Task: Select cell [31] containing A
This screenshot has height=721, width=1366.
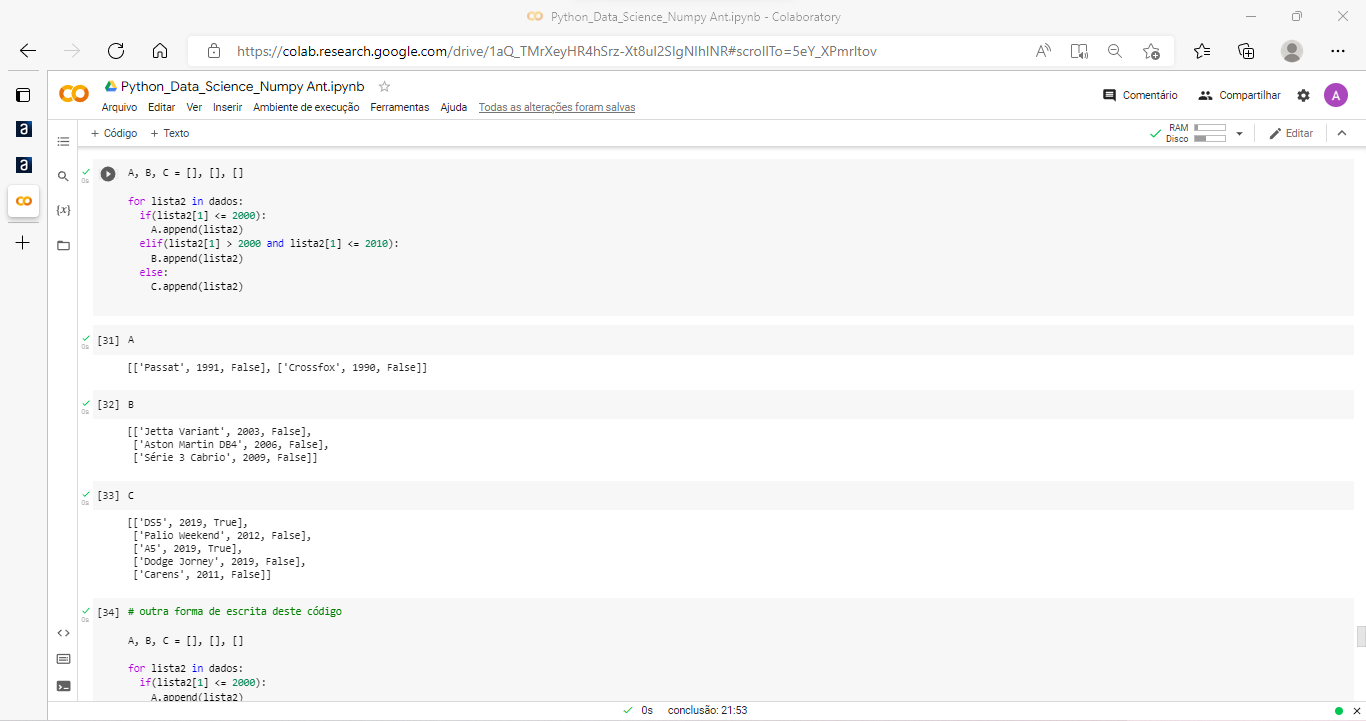Action: tap(723, 340)
